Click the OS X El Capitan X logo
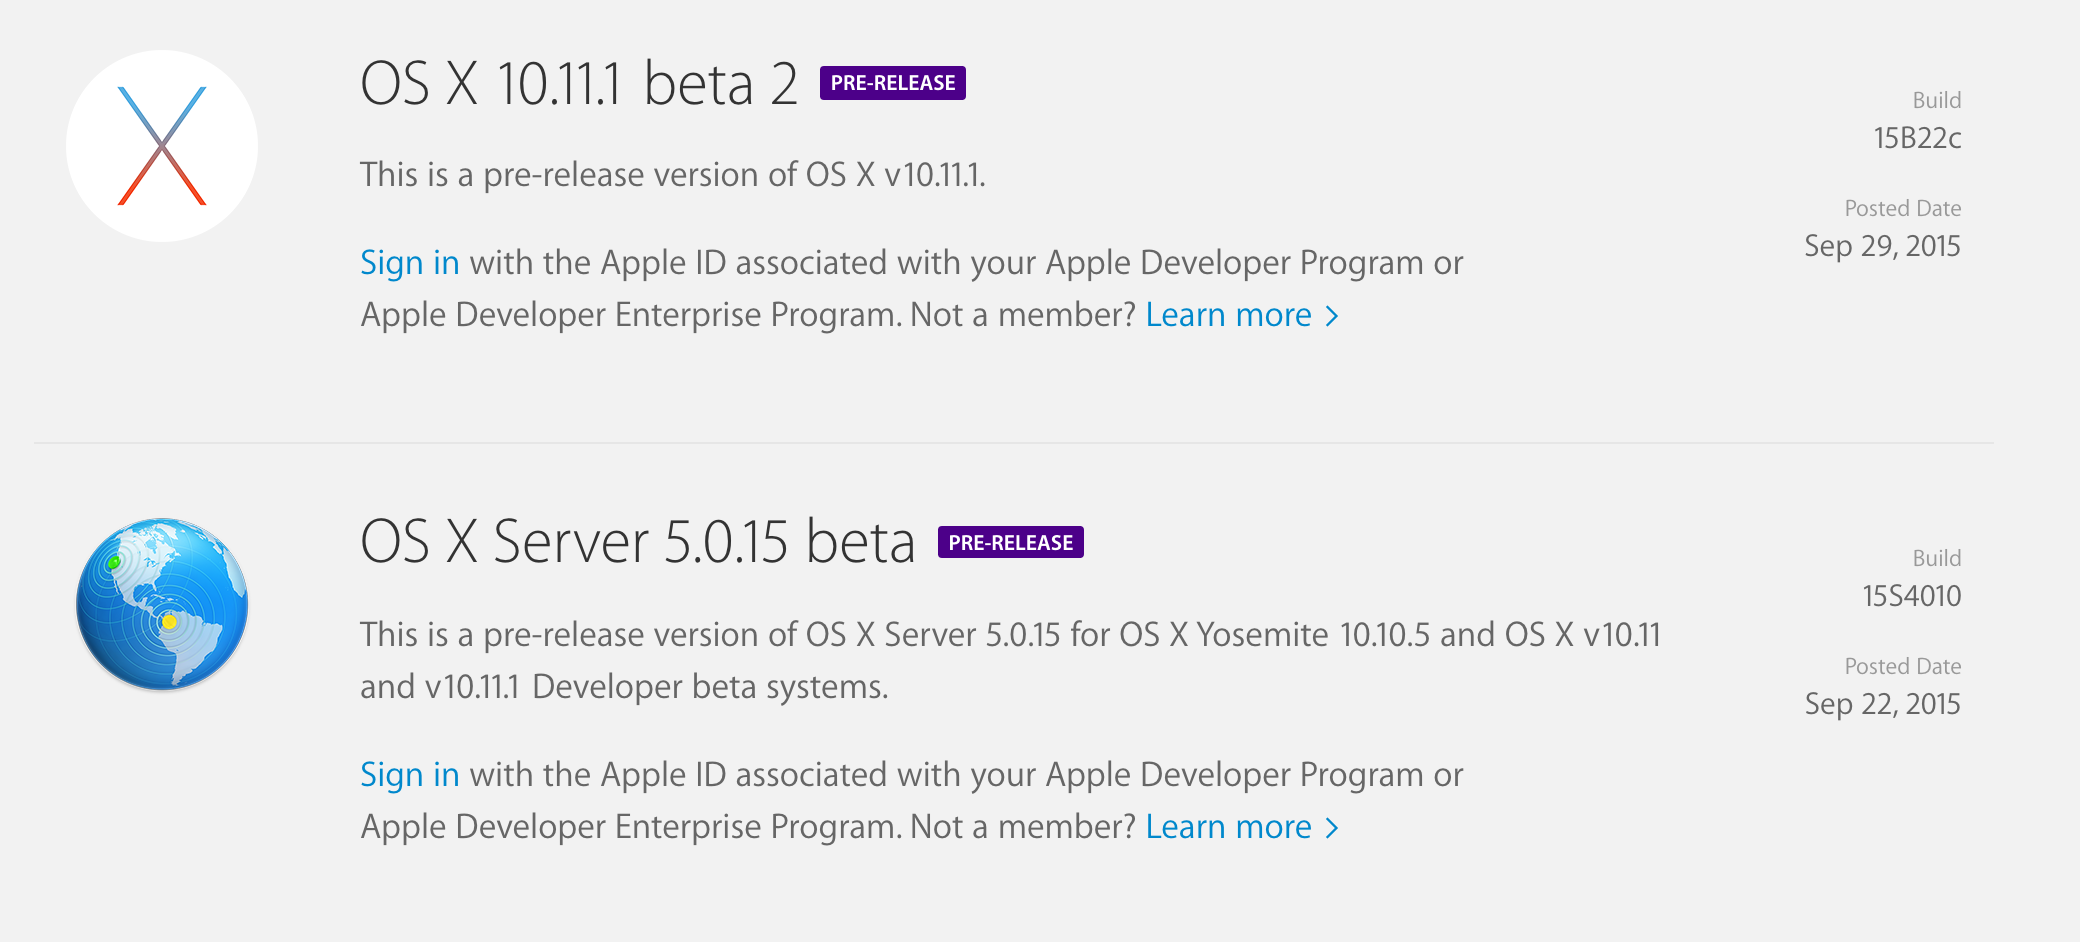2080x942 pixels. [162, 146]
